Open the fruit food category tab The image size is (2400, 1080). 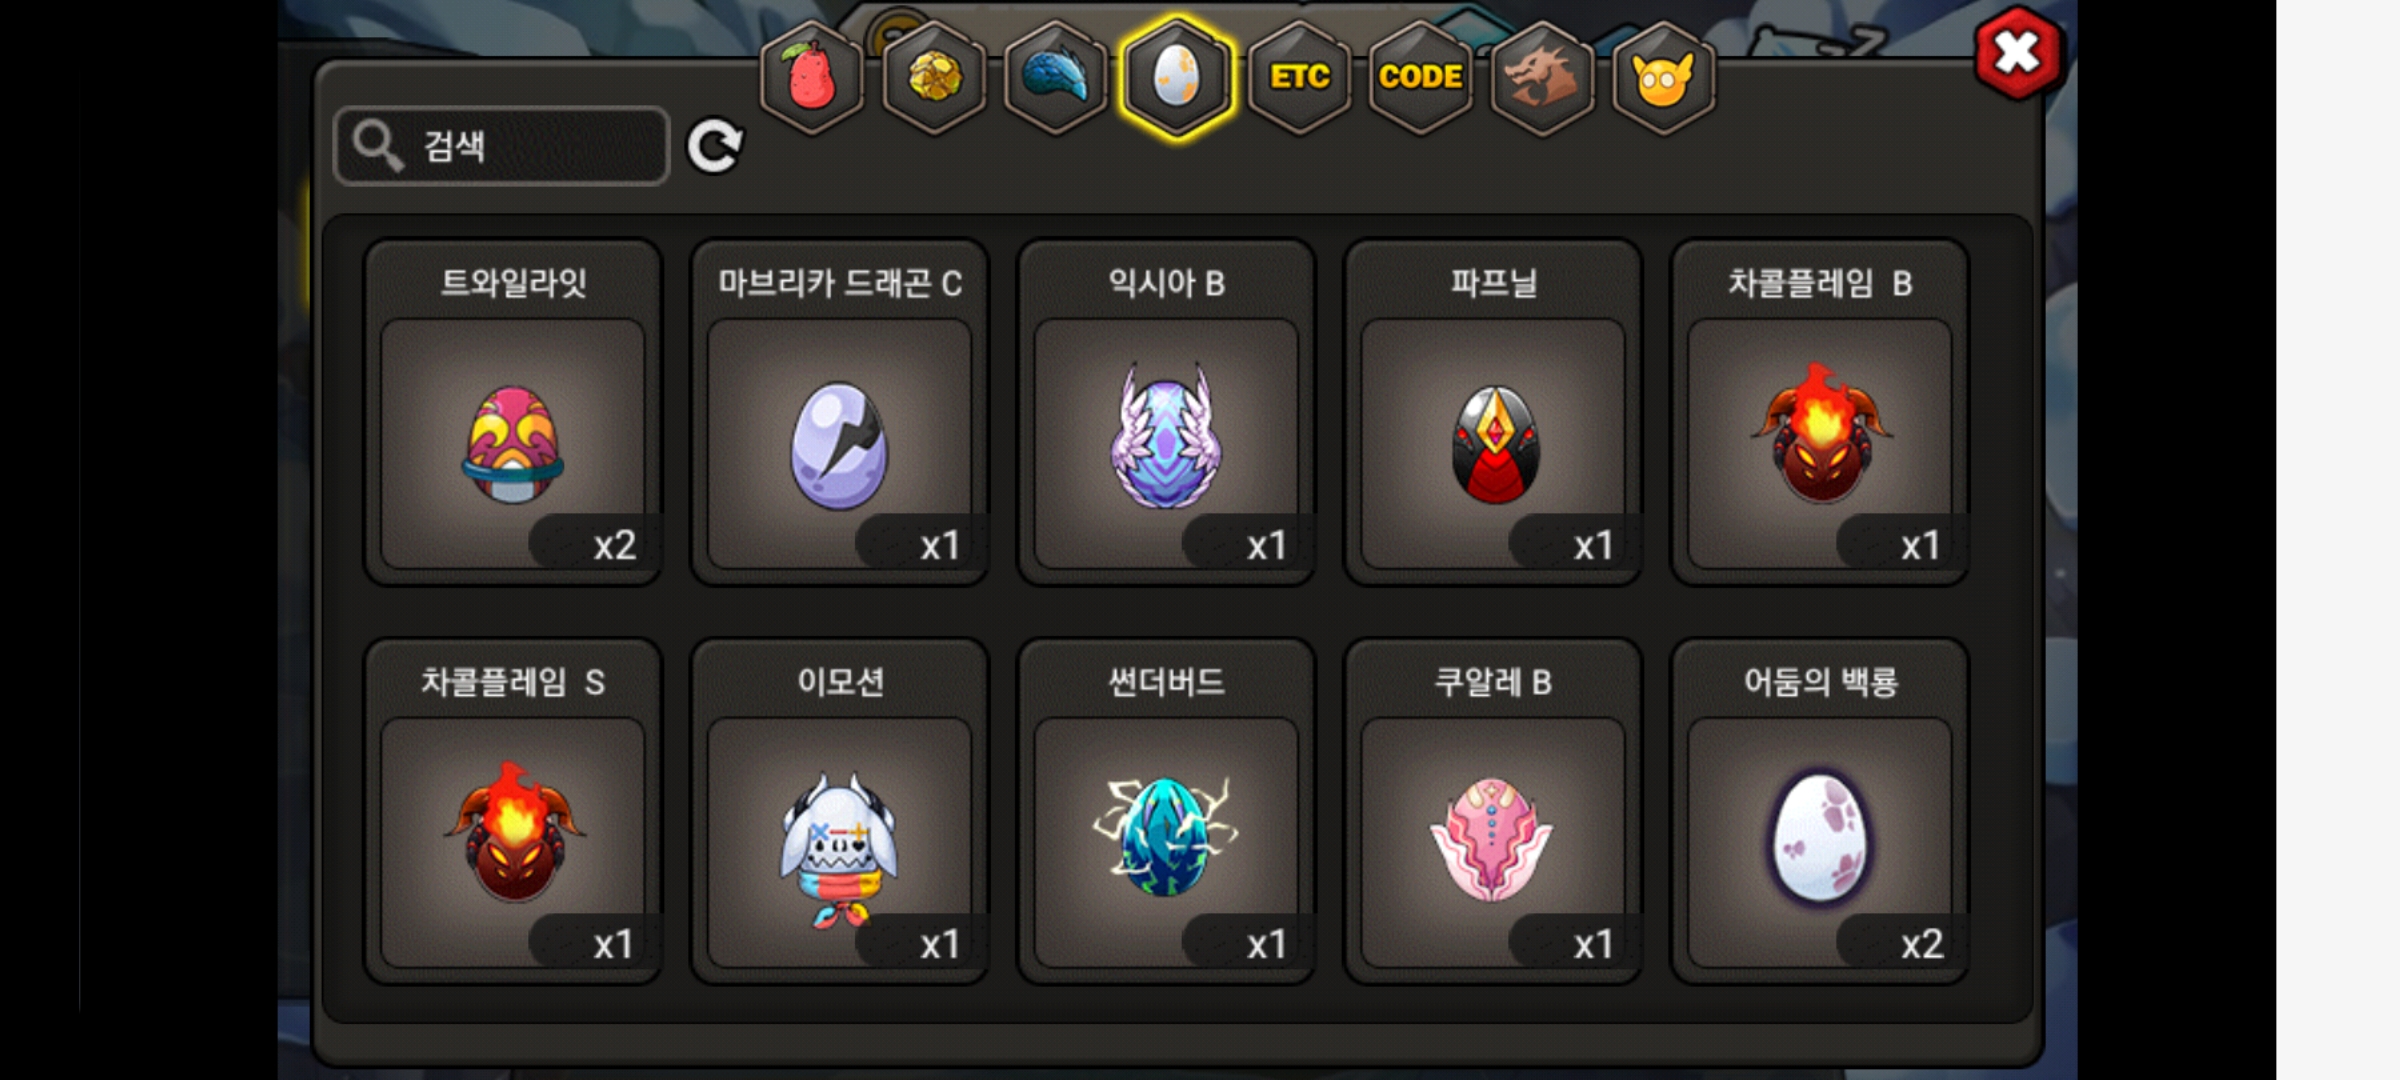812,77
